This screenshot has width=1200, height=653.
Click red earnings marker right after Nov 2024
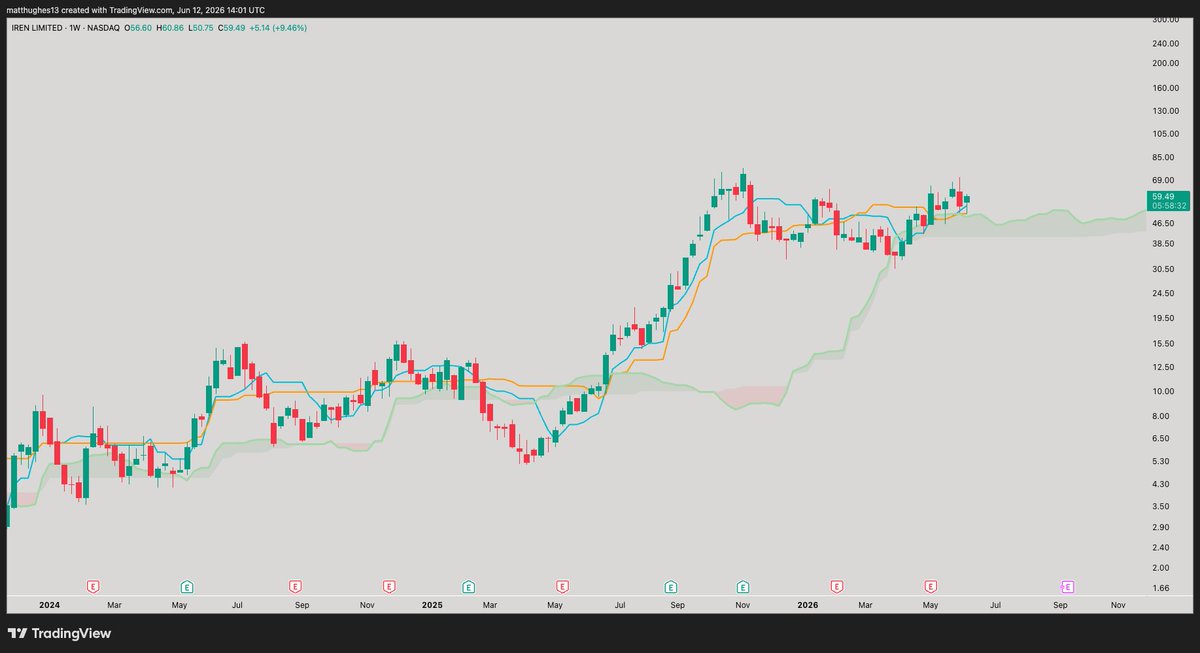389,586
